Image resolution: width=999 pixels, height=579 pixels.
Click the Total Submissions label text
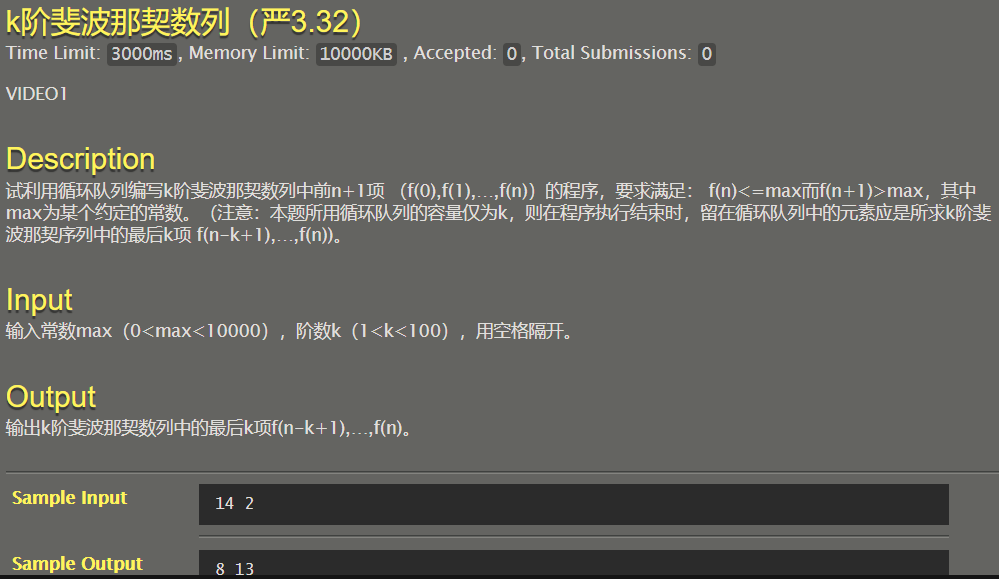click(612, 53)
